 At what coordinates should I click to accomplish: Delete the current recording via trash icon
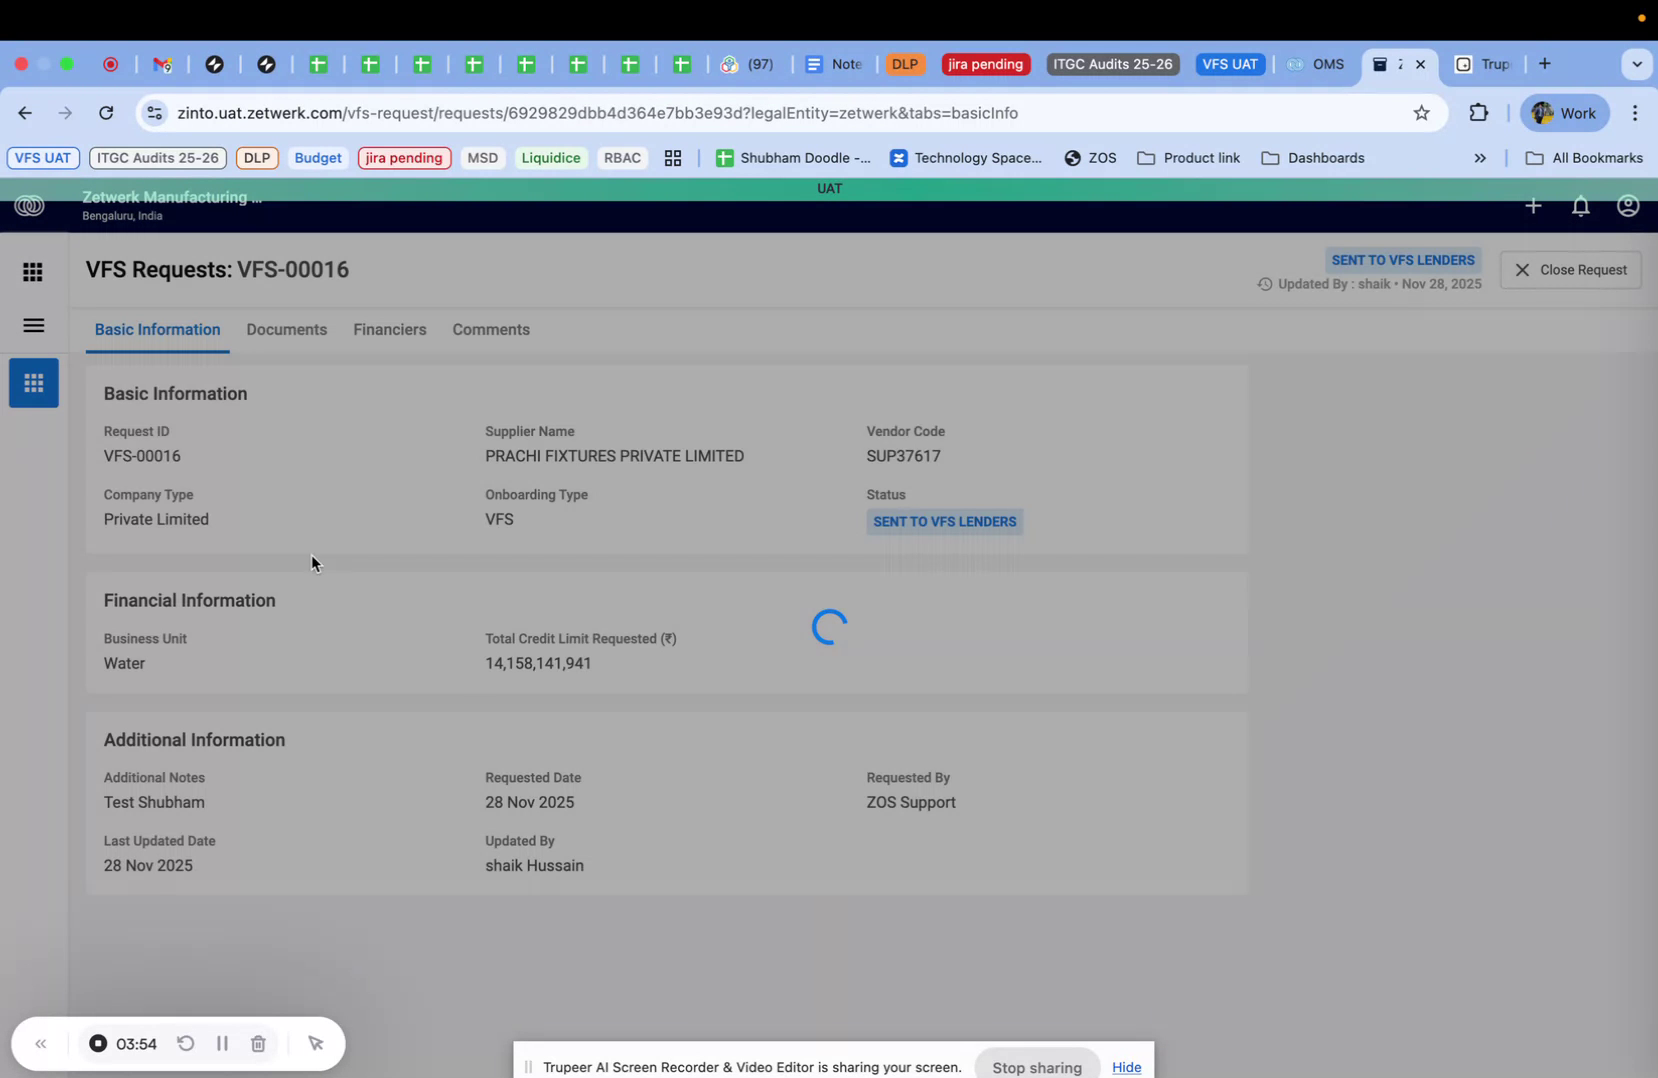[x=258, y=1043]
